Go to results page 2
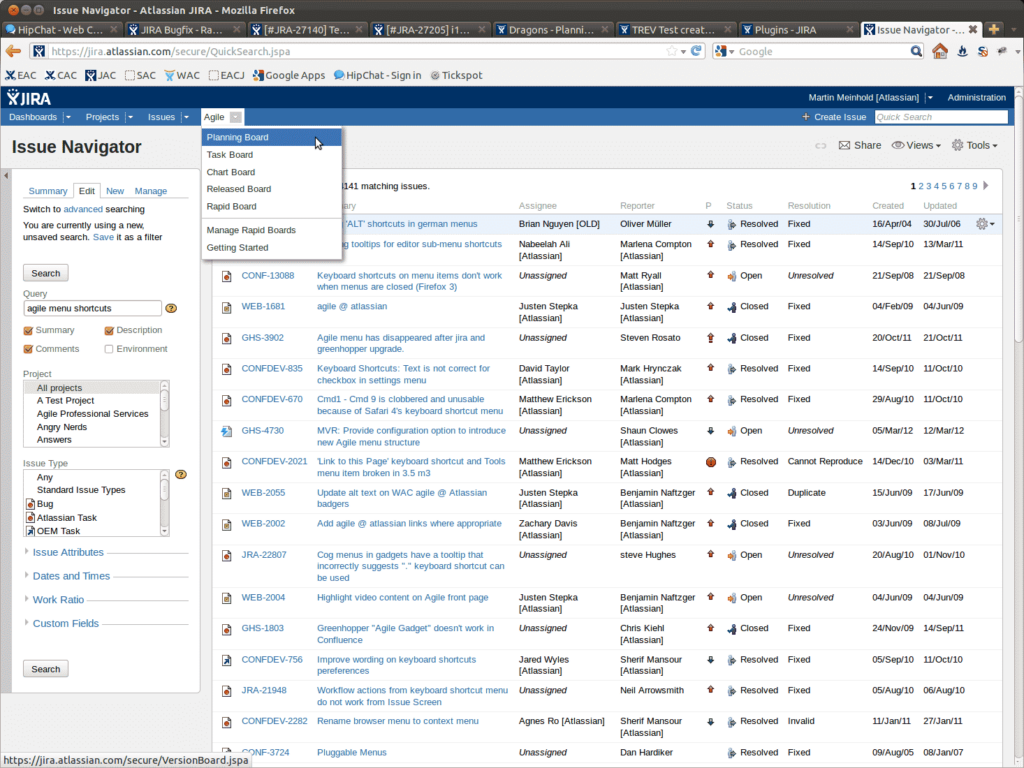The image size is (1024, 768). (921, 186)
